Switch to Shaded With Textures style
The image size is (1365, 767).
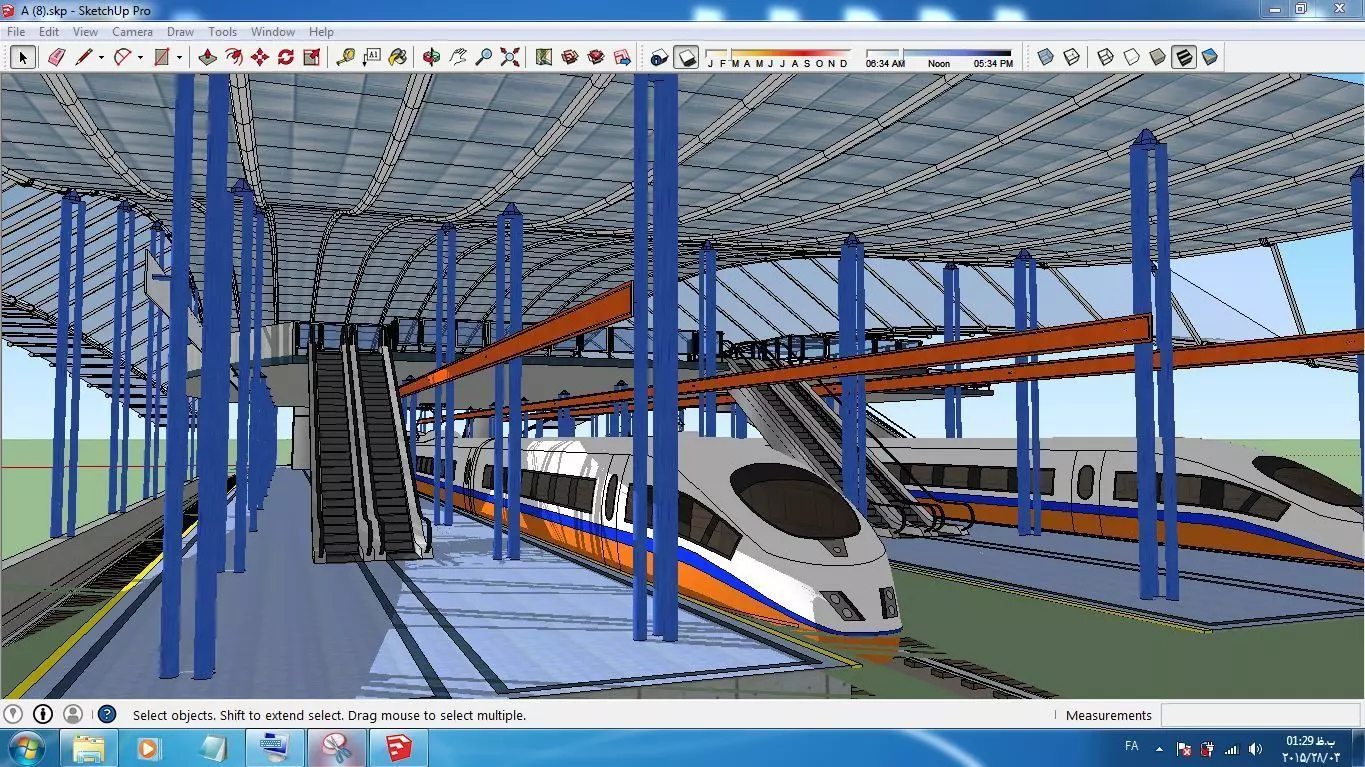coord(1184,57)
